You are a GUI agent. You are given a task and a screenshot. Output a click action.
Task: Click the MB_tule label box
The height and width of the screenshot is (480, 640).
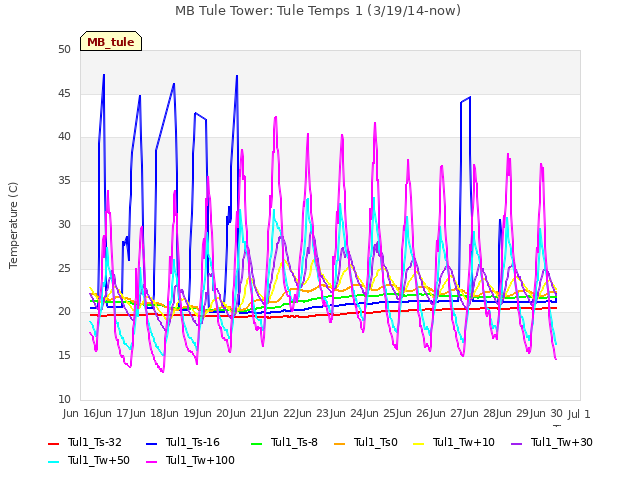tap(111, 41)
